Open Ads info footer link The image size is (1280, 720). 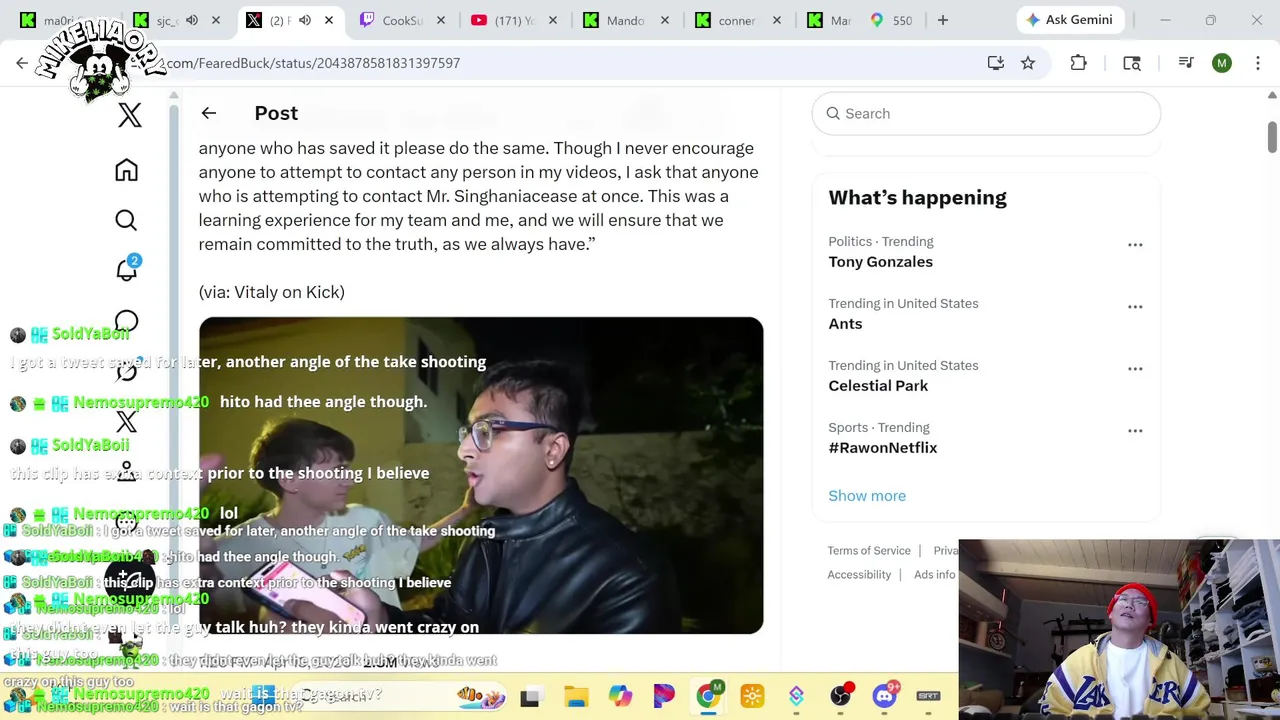pyautogui.click(x=934, y=575)
